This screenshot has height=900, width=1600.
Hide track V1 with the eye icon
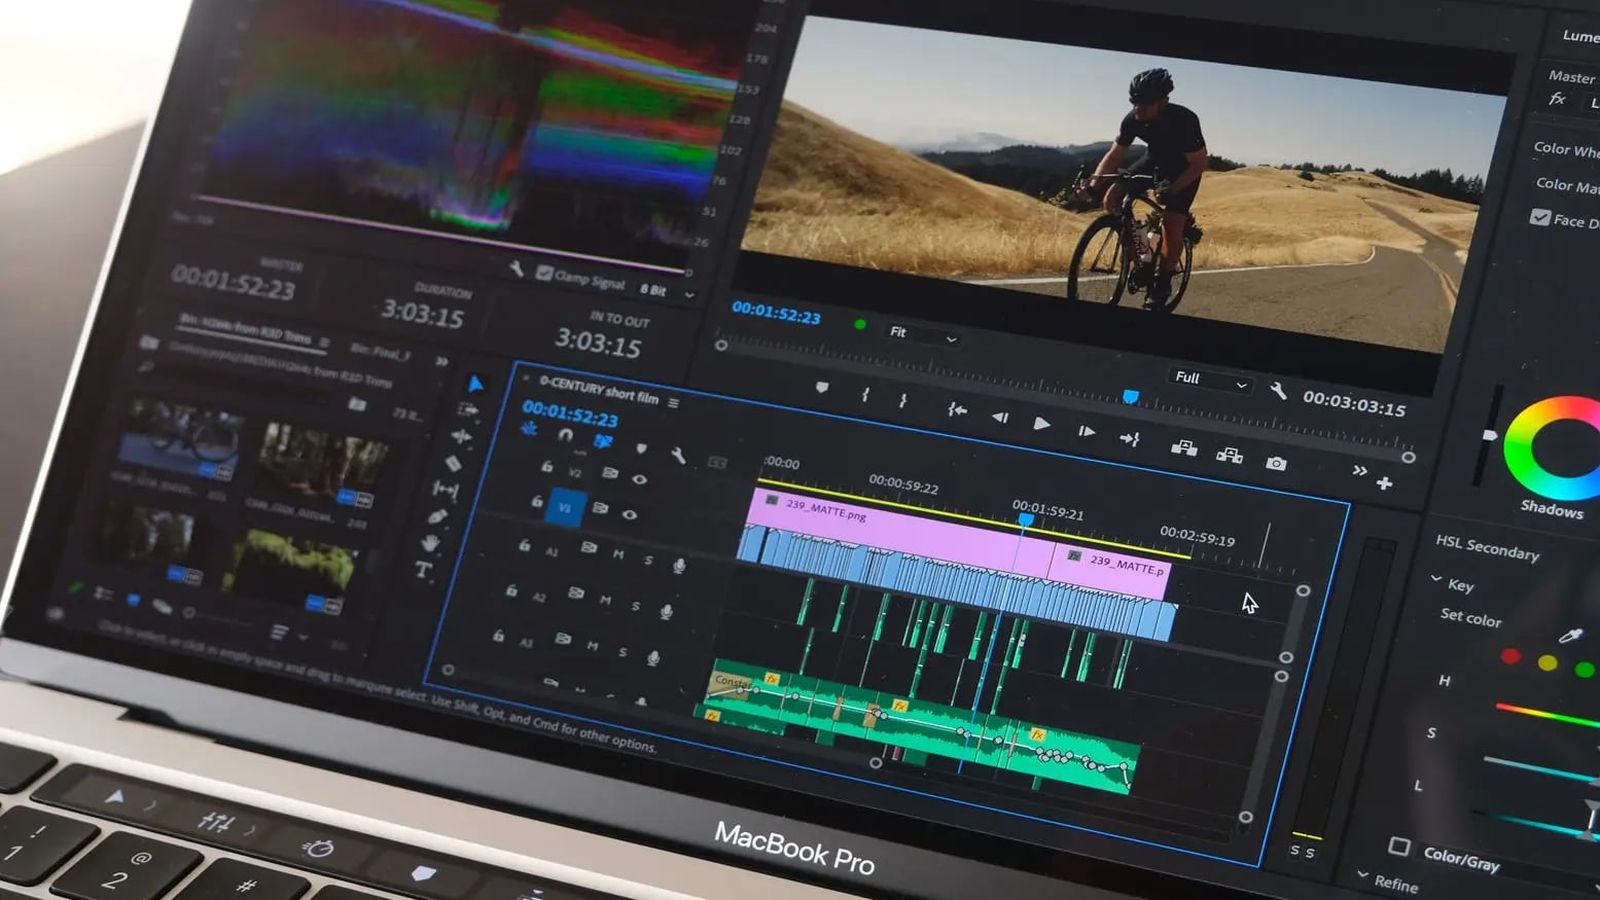629,515
